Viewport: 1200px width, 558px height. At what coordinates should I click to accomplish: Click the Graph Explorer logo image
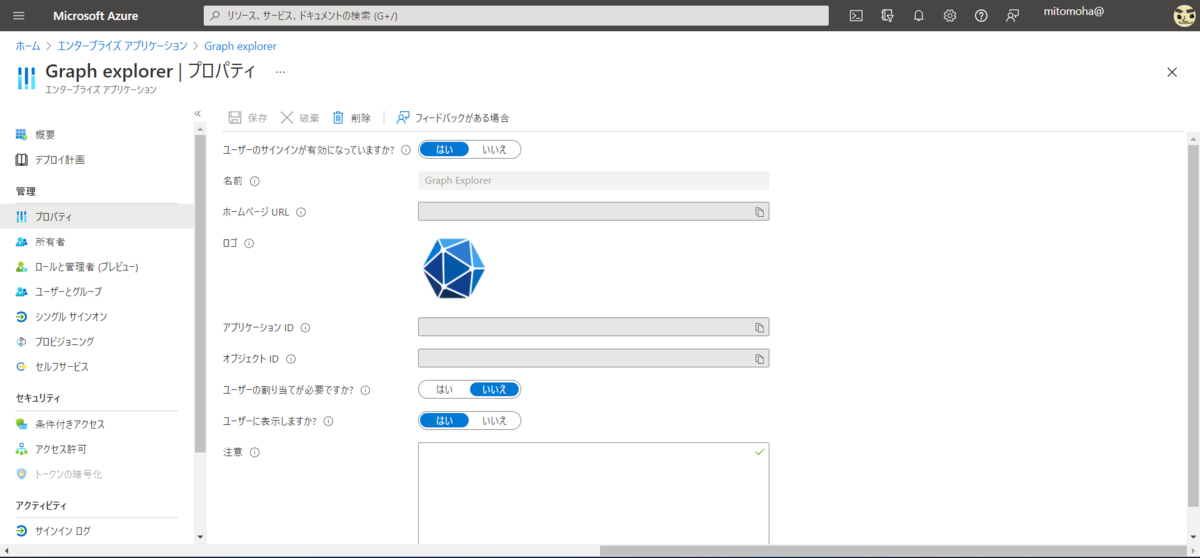(x=454, y=268)
